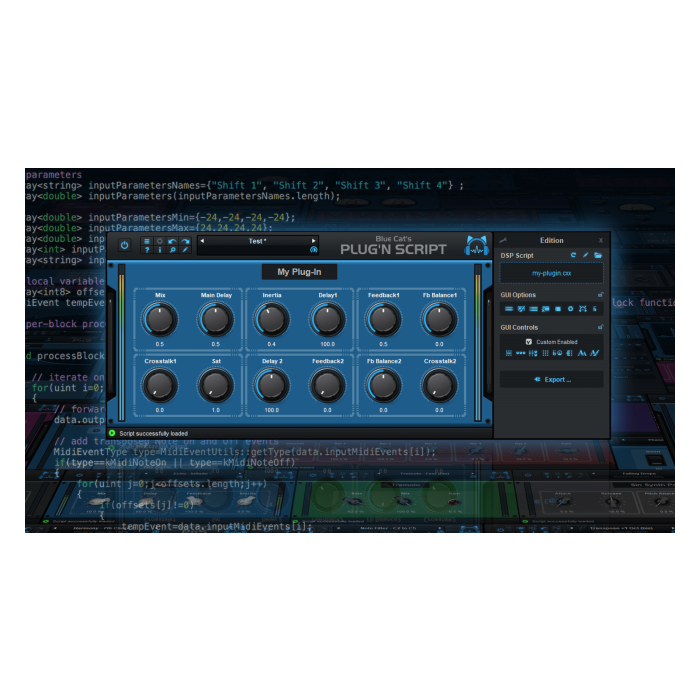Viewport: 700px width, 700px height.
Task: Edit the DSP script with the pencil icon
Action: [585, 255]
